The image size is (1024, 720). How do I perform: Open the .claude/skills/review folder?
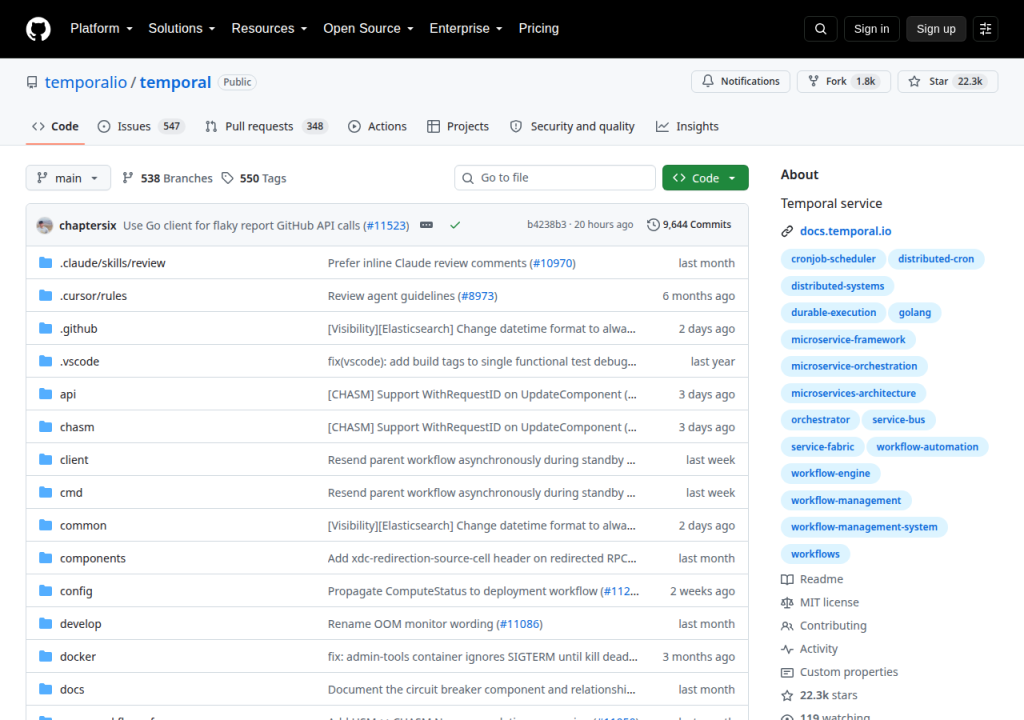(112, 263)
